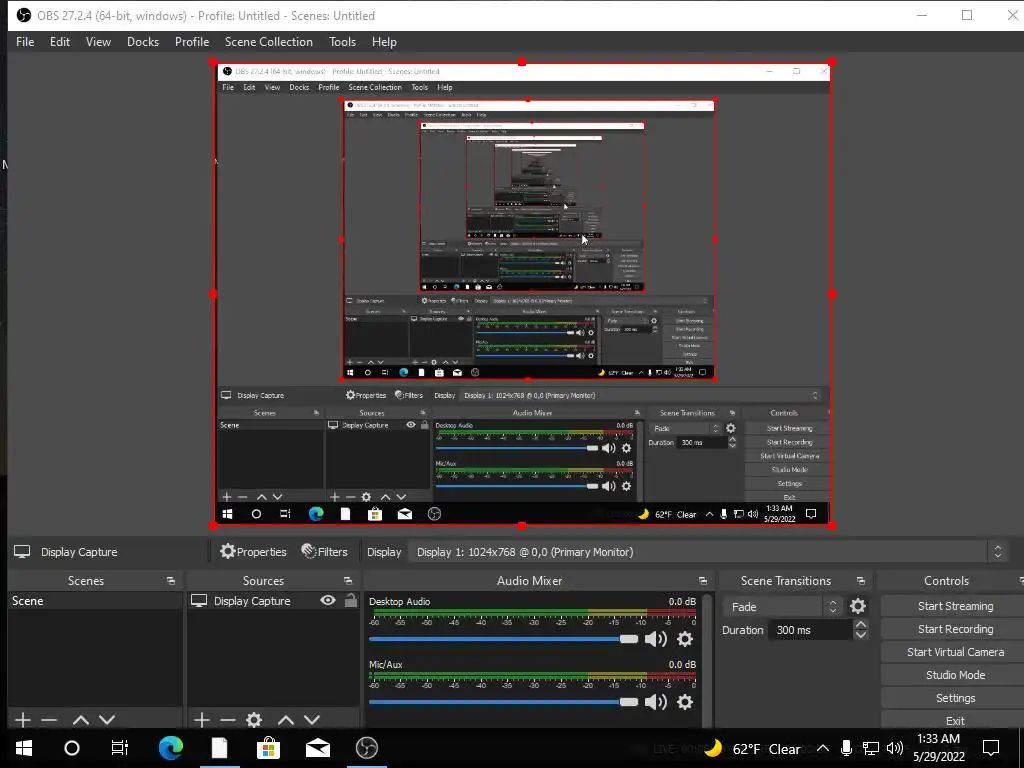Remove selected scene with minus icon
This screenshot has width=1024, height=768.
[49, 720]
